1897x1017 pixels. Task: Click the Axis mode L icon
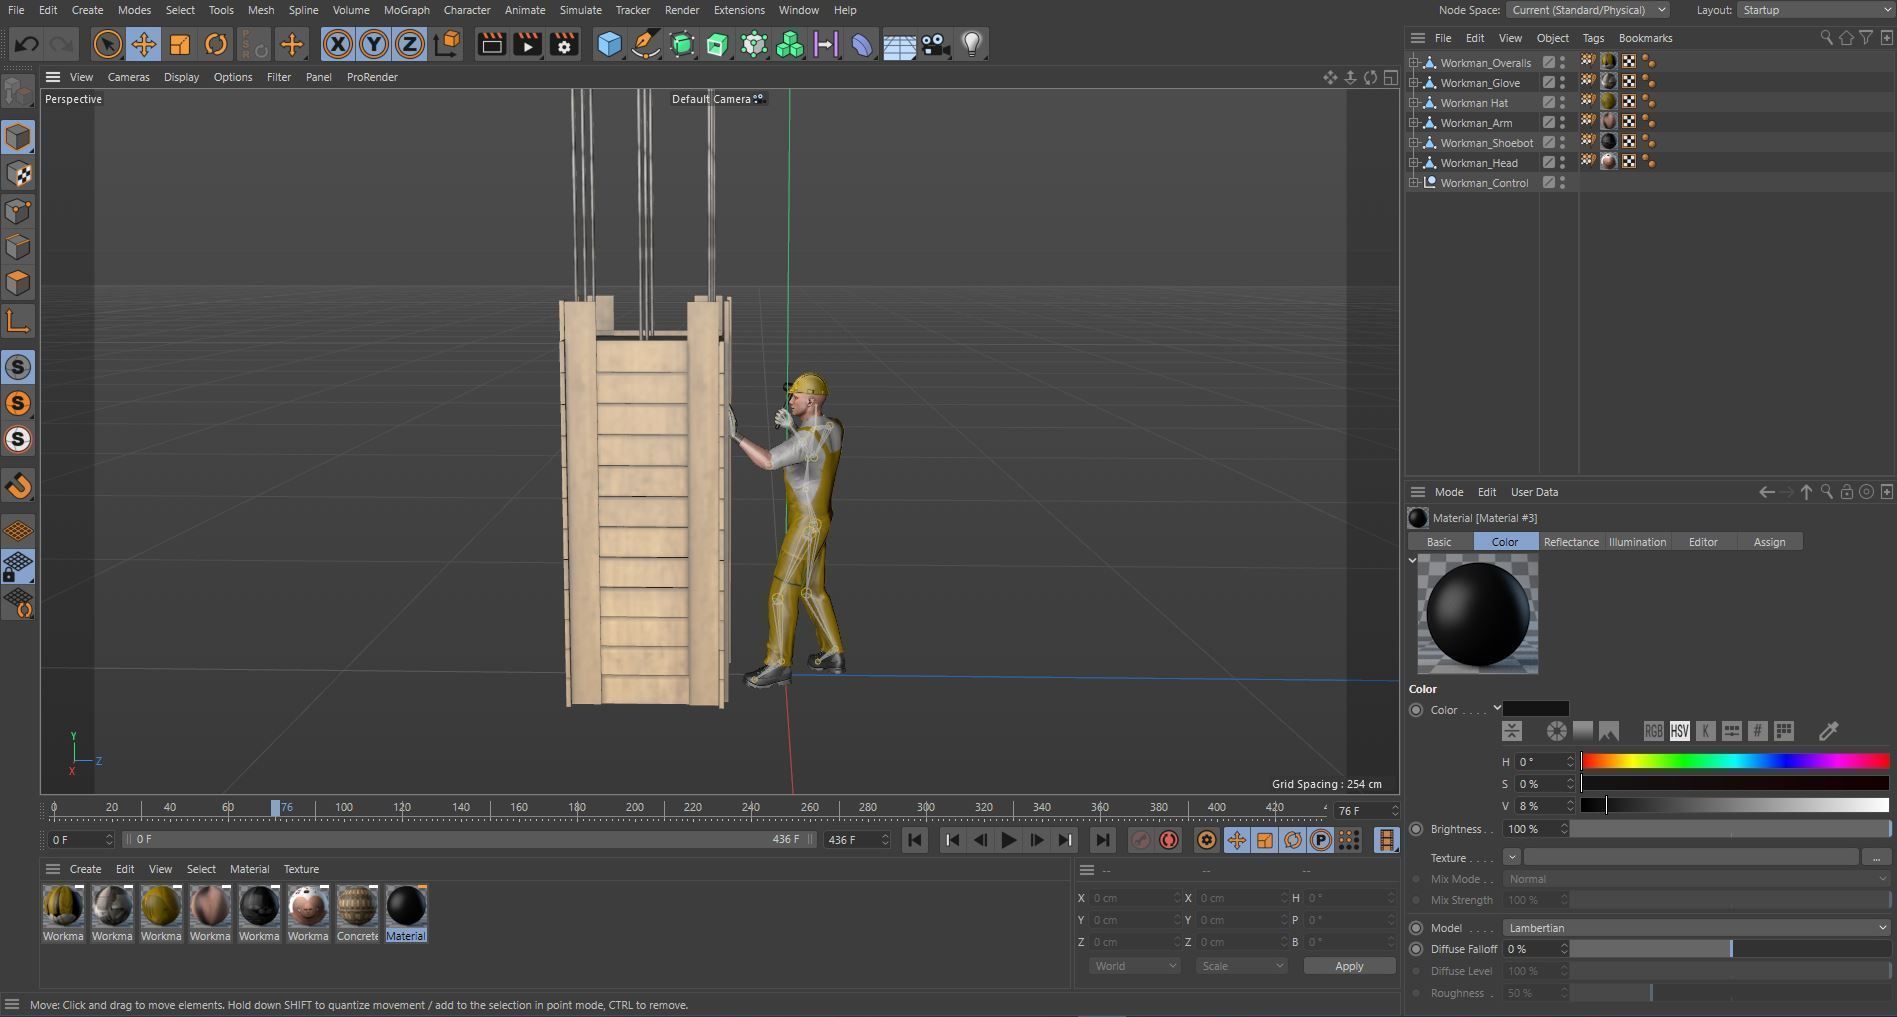18,321
